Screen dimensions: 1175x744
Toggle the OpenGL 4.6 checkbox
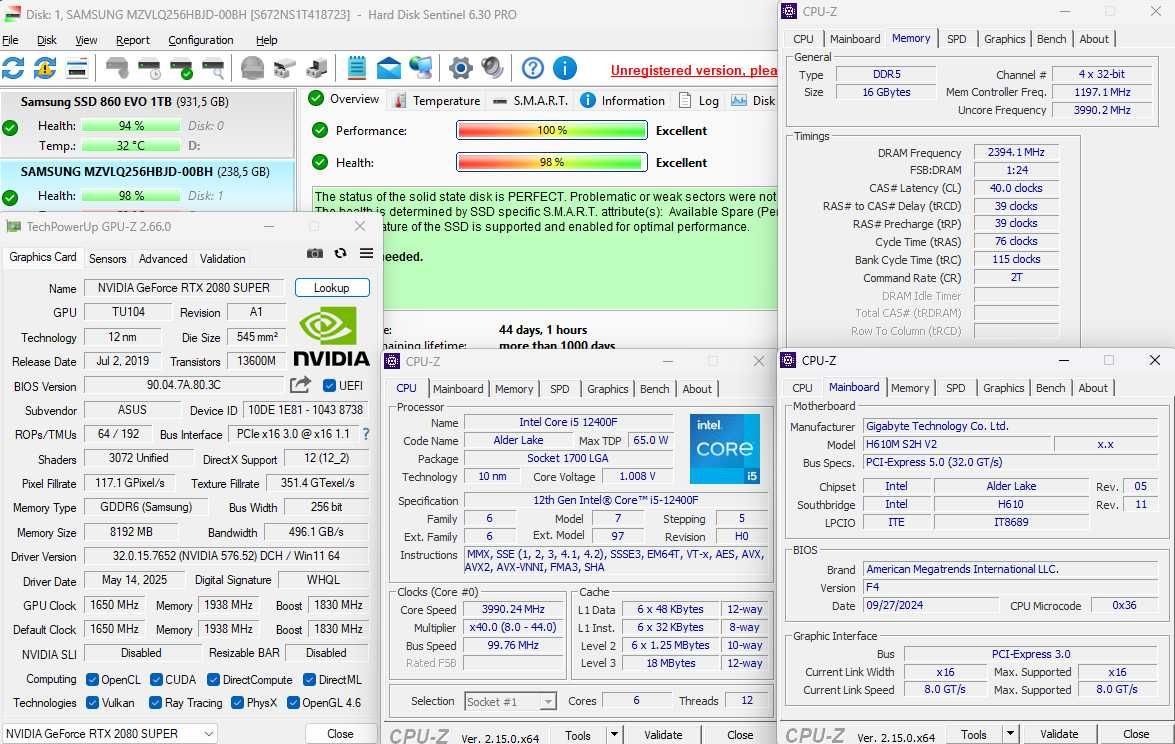[x=293, y=703]
